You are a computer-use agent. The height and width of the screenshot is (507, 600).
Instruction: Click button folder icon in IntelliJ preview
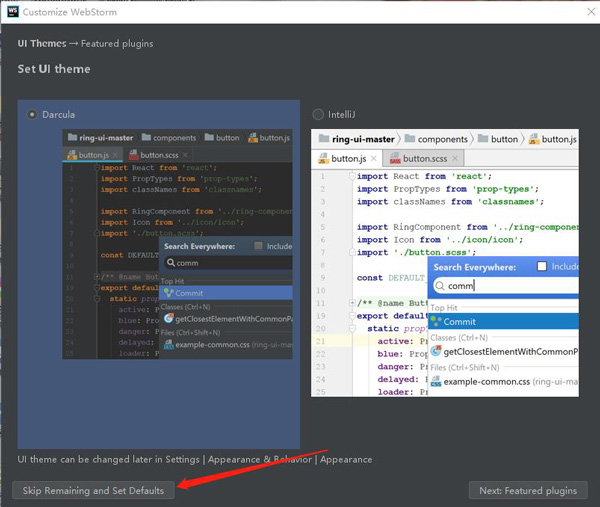click(x=483, y=138)
